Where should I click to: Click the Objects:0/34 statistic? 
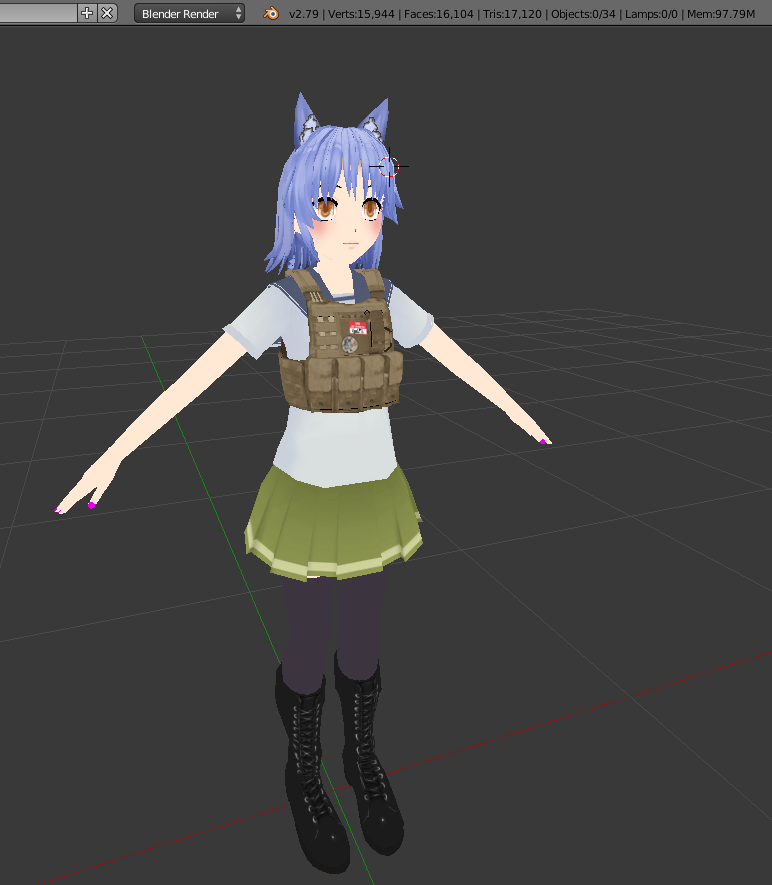coord(583,14)
